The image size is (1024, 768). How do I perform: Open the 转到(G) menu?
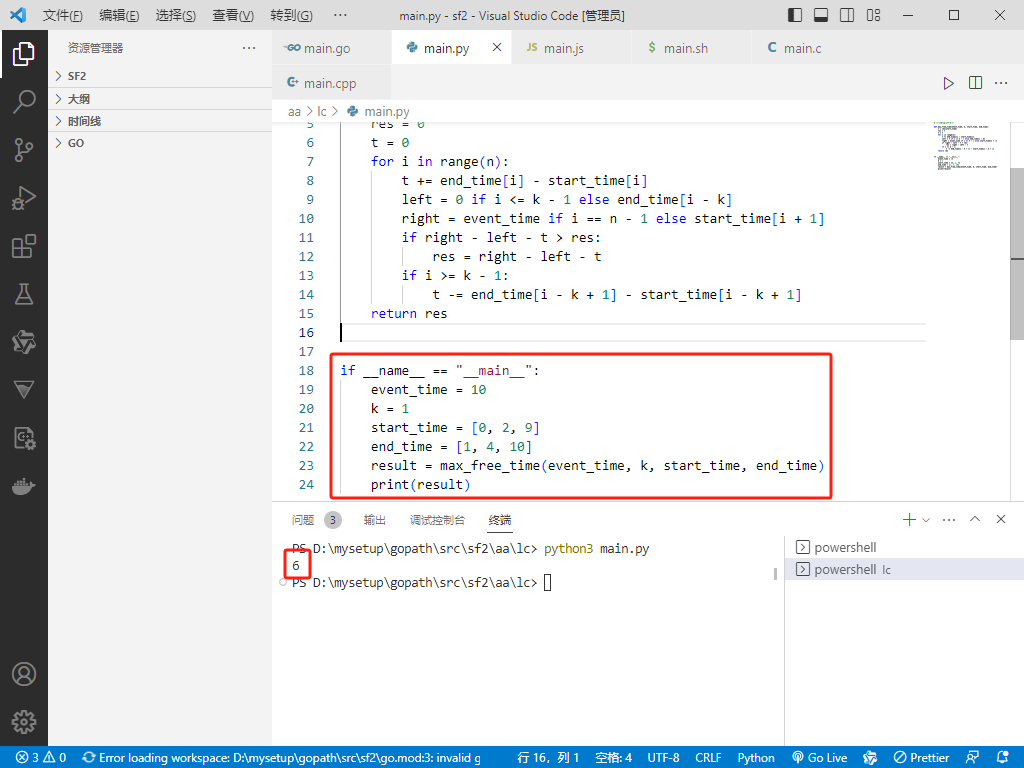pos(291,15)
